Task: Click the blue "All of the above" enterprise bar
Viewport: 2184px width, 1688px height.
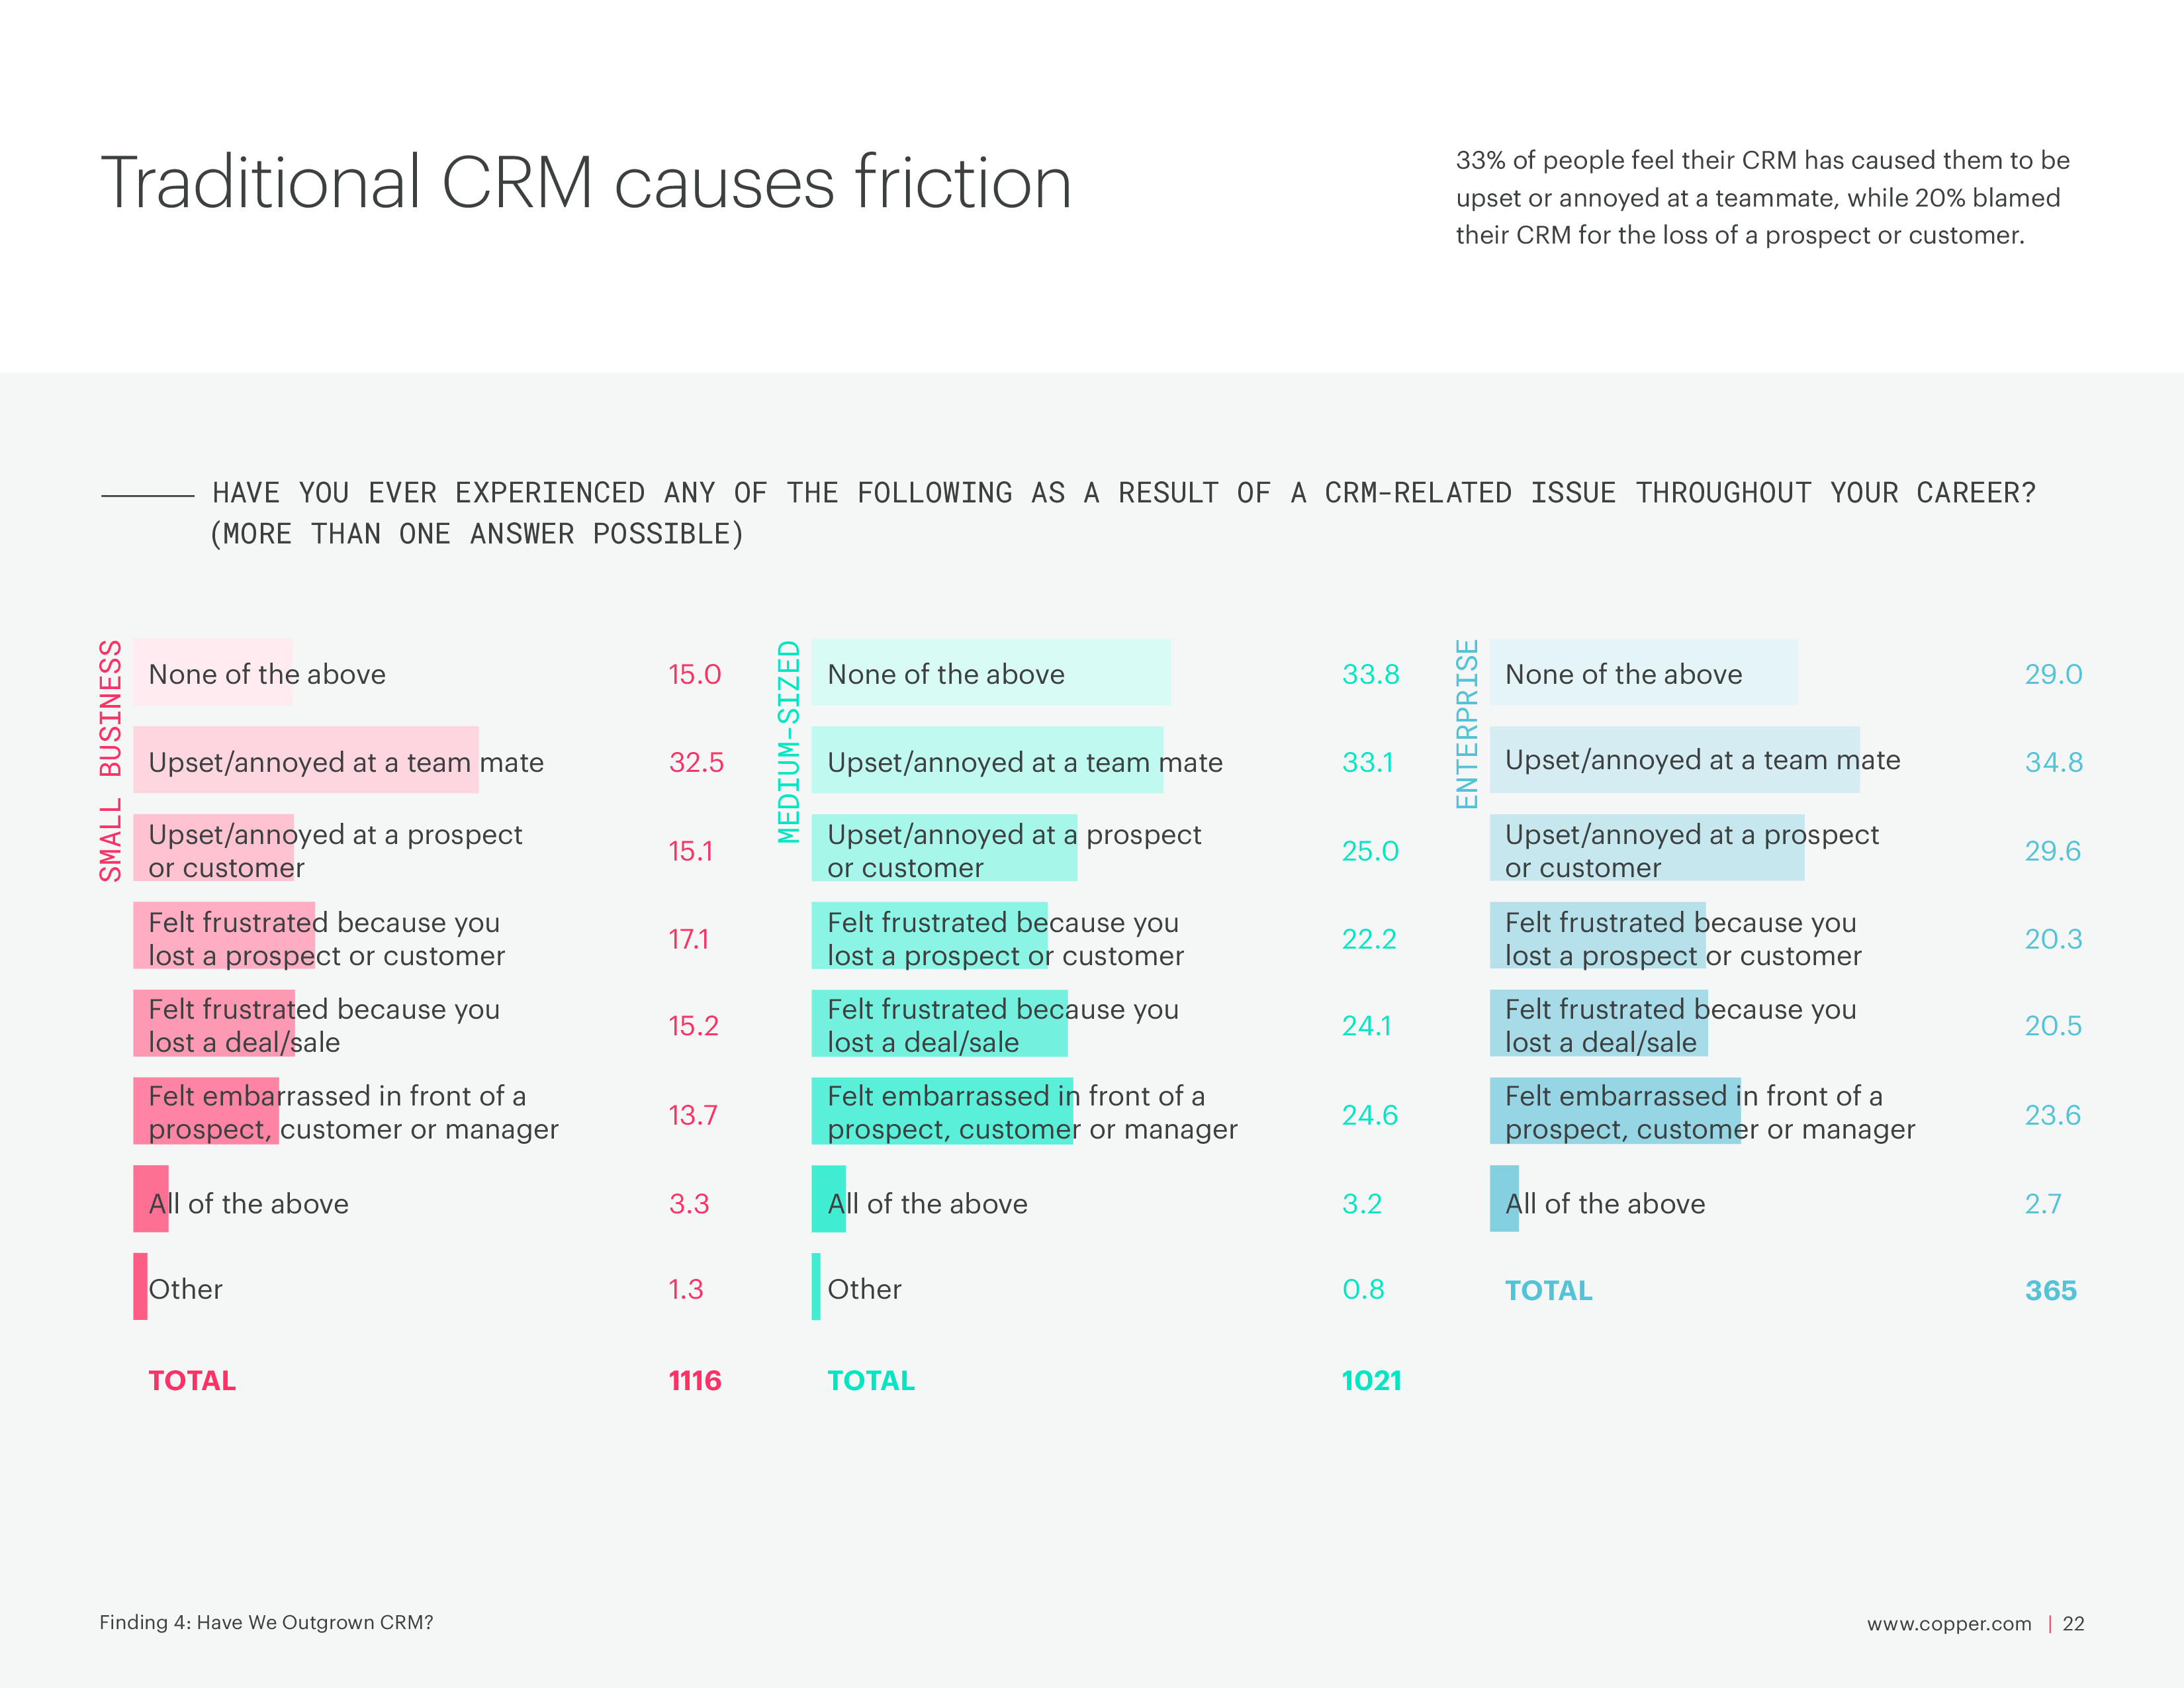Action: [1503, 1198]
